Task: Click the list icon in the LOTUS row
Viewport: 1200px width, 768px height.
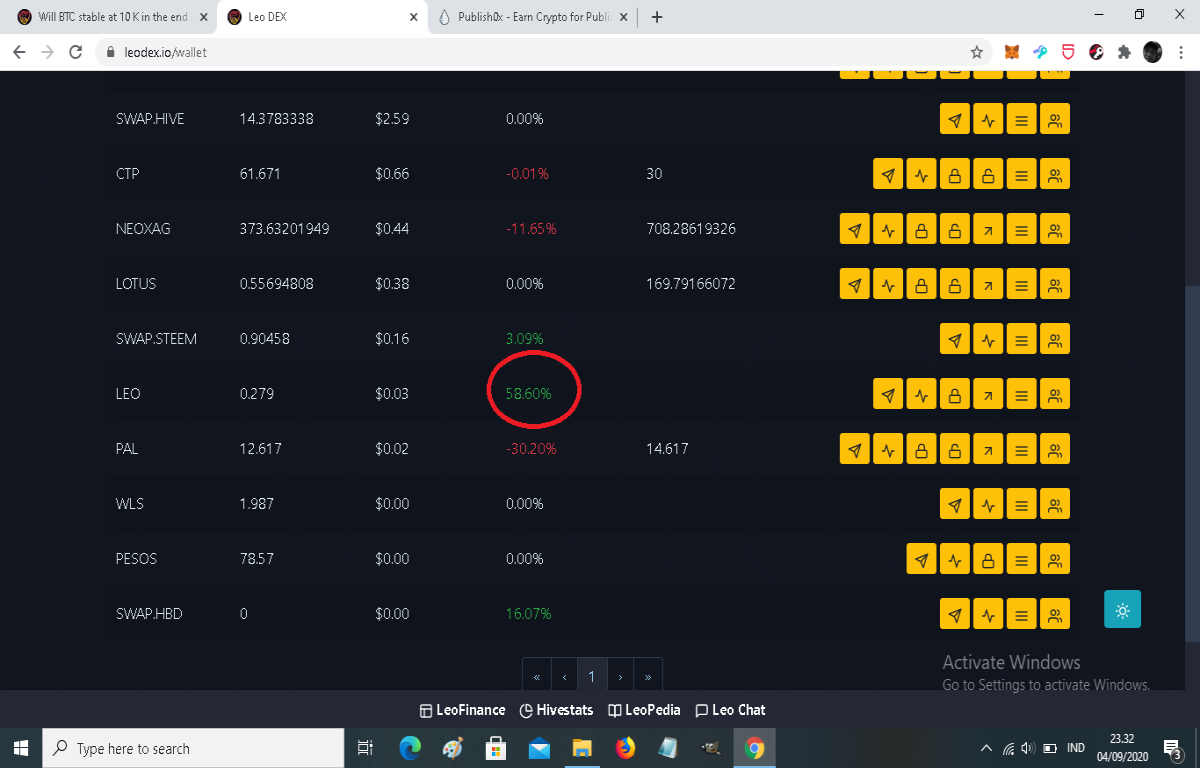Action: tap(1021, 284)
